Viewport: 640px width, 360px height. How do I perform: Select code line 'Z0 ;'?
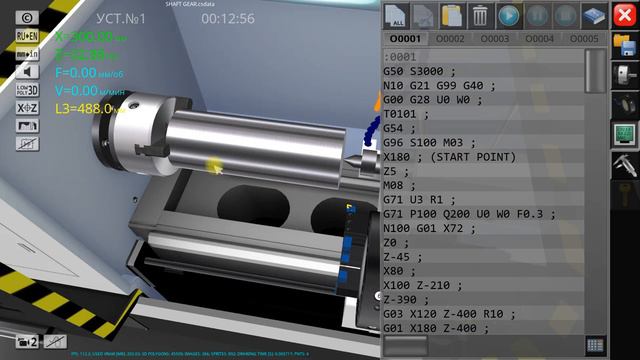pos(484,243)
